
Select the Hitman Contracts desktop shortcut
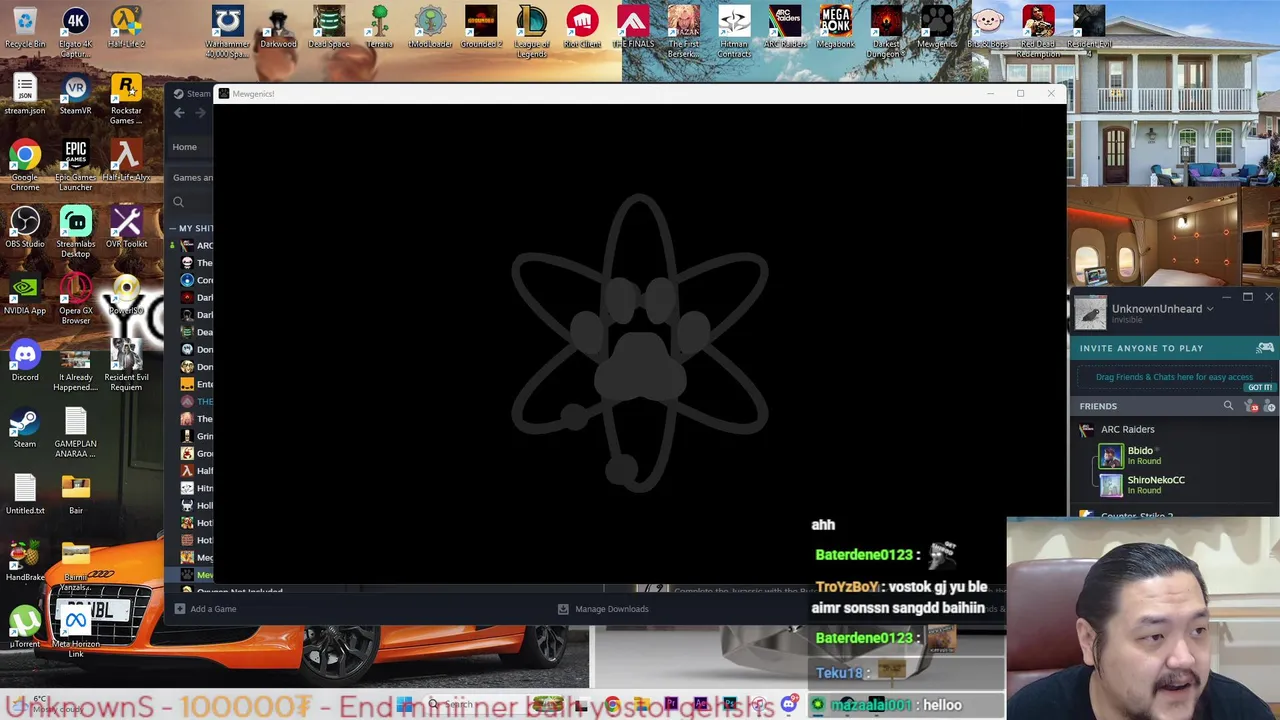point(734,32)
